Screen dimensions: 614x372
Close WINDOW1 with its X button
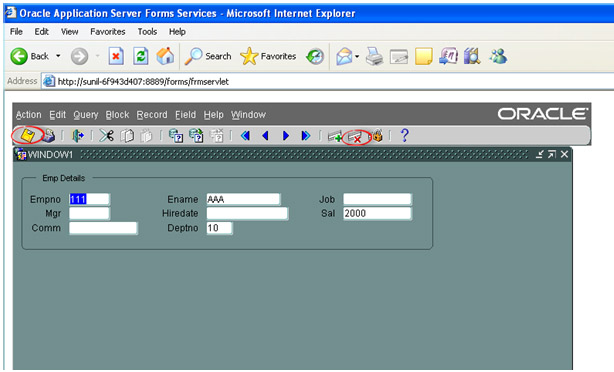(x=564, y=154)
